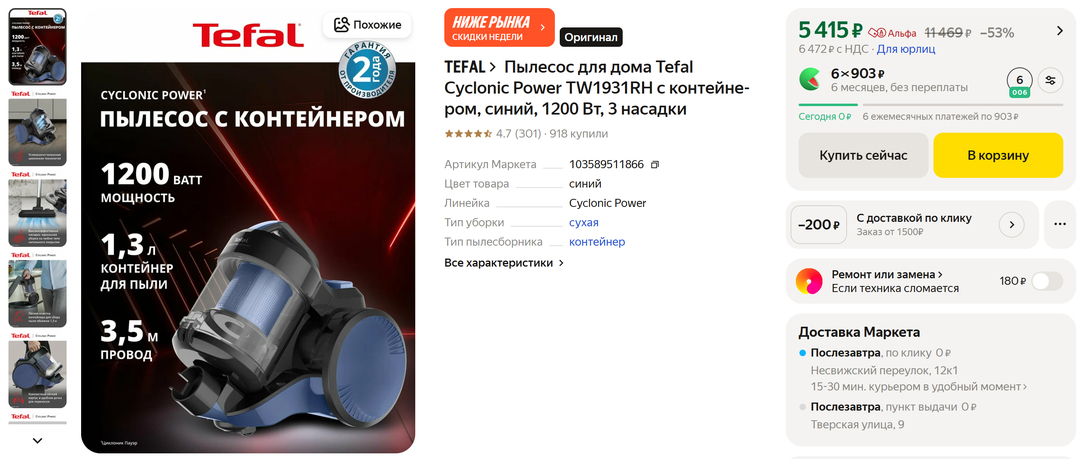Viewport: 1090px width, 459px height.
Task: Click the Split installment green logo icon
Action: click(x=809, y=80)
